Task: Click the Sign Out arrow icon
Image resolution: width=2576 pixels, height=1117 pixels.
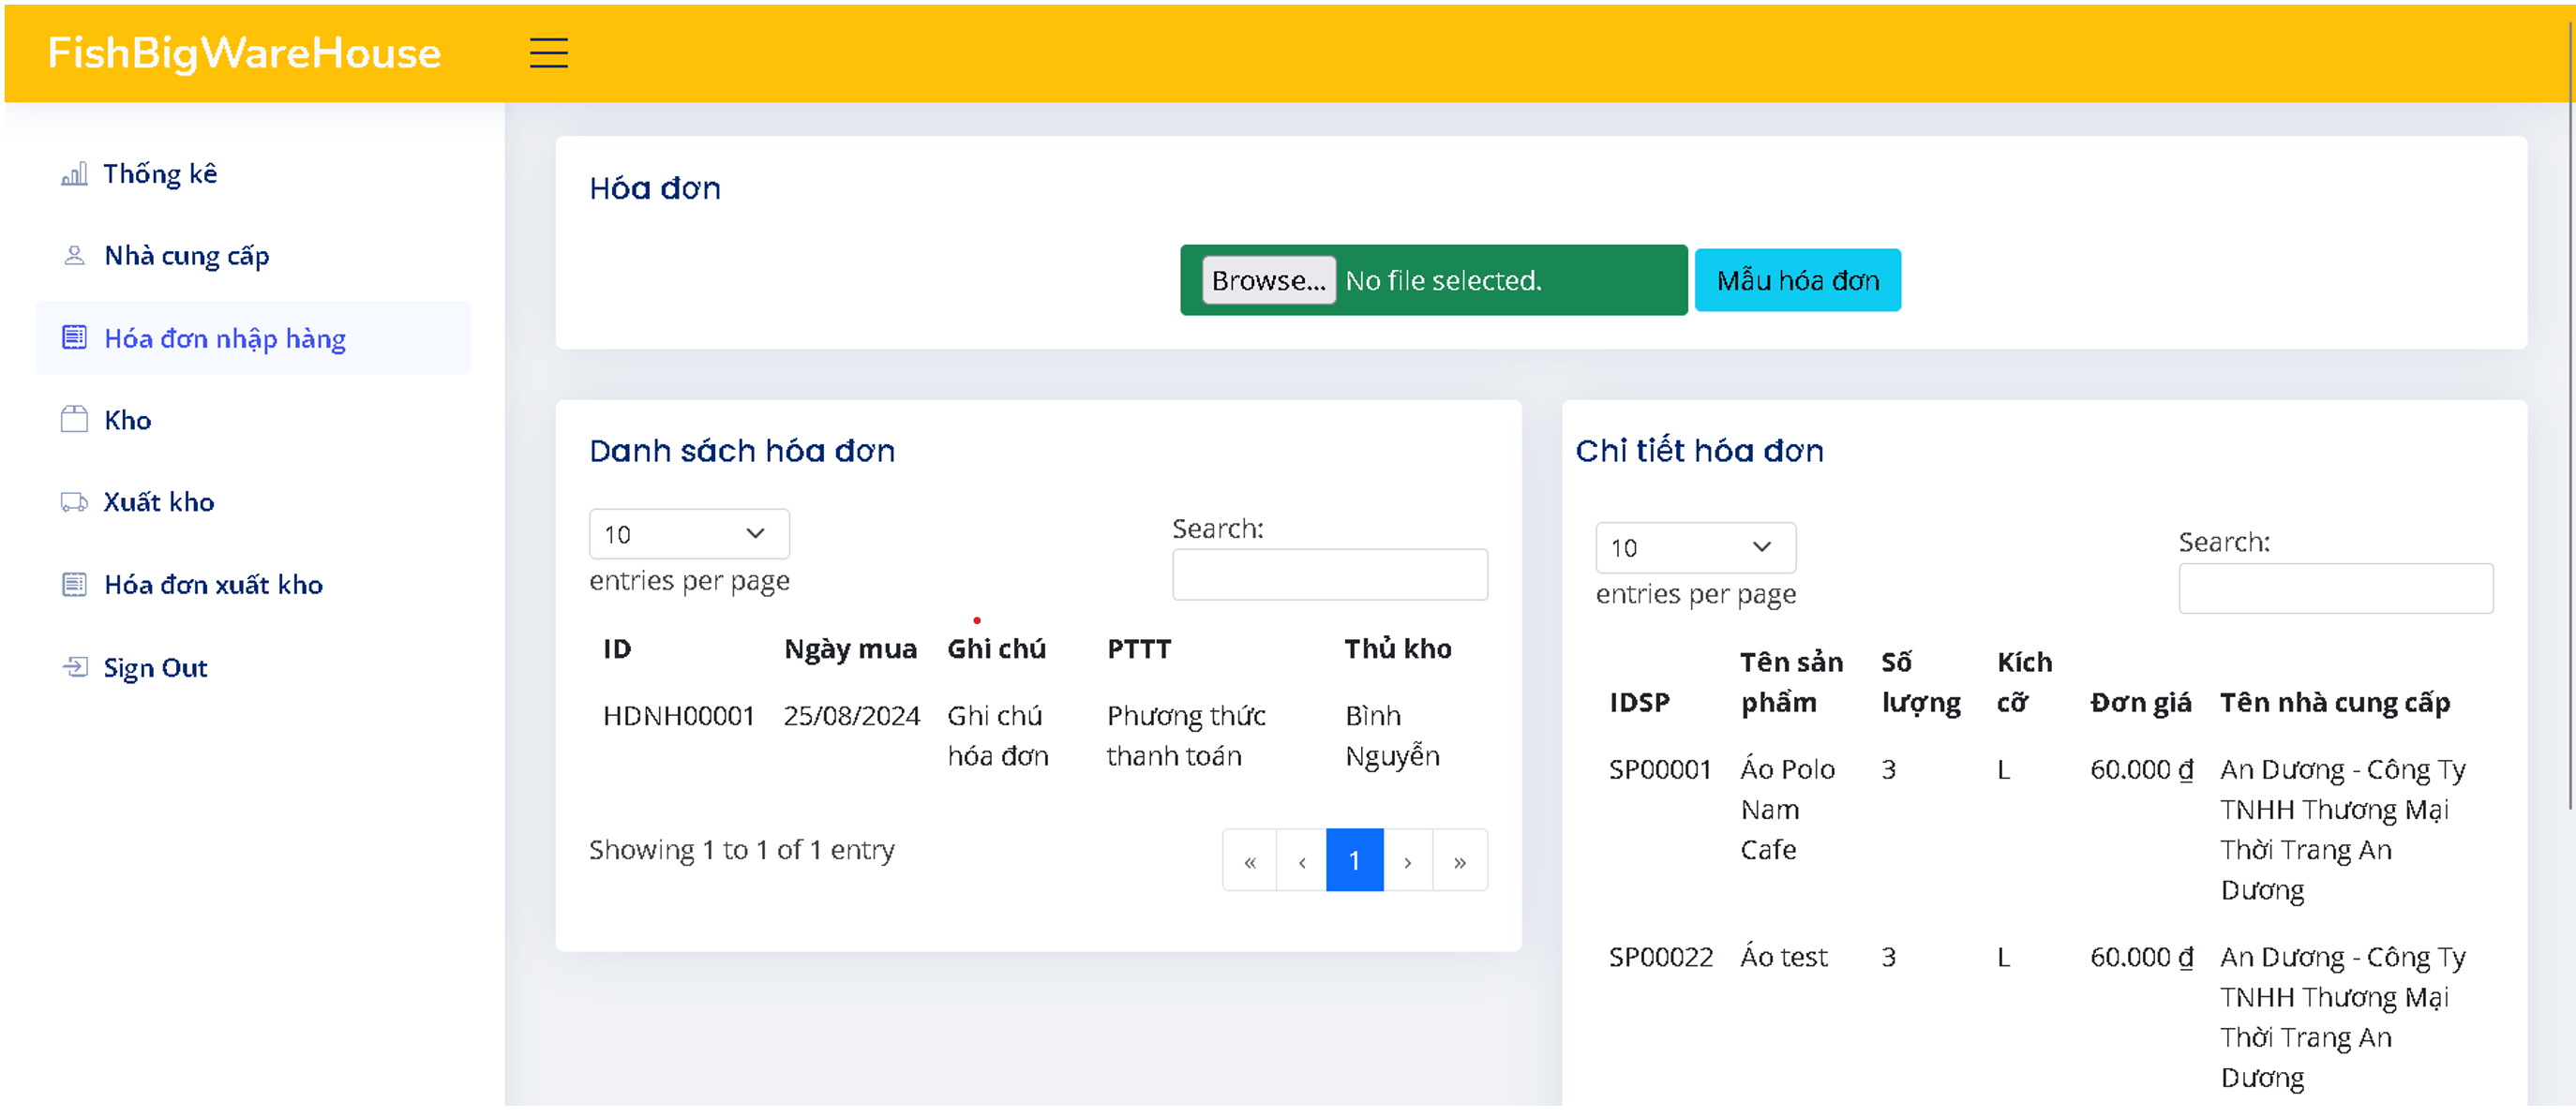Action: coord(74,667)
